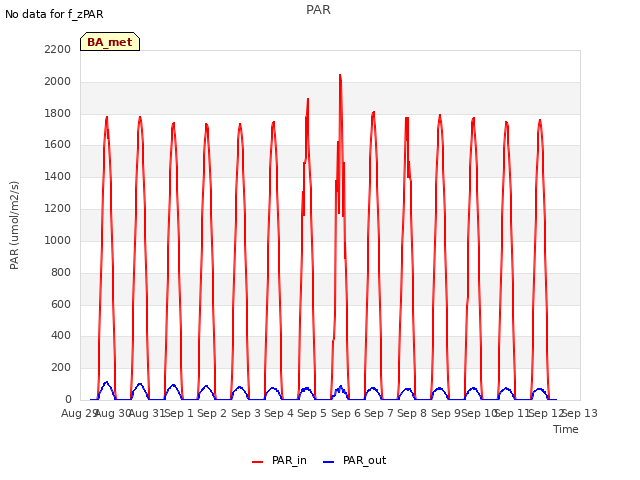Click the red PAR_in legend swatch
The width and height of the screenshot is (640, 480).
click(258, 462)
